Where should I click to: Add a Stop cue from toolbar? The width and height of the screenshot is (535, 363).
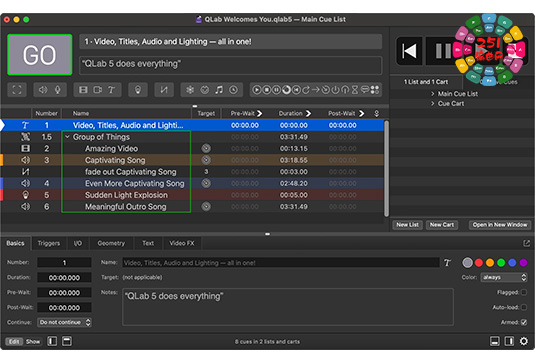(267, 90)
